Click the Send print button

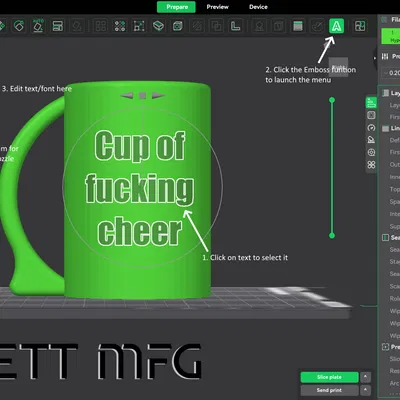(x=329, y=390)
